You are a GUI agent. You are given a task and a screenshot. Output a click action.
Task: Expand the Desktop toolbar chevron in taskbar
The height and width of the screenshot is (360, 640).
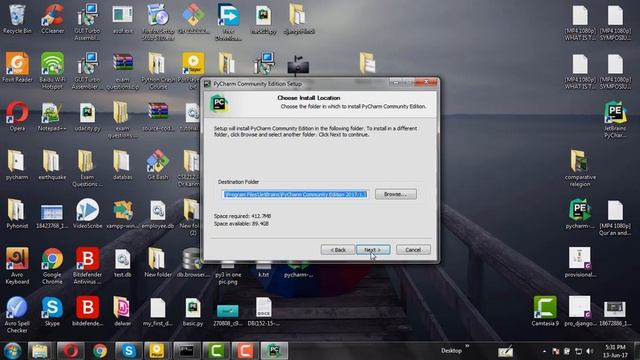point(467,347)
